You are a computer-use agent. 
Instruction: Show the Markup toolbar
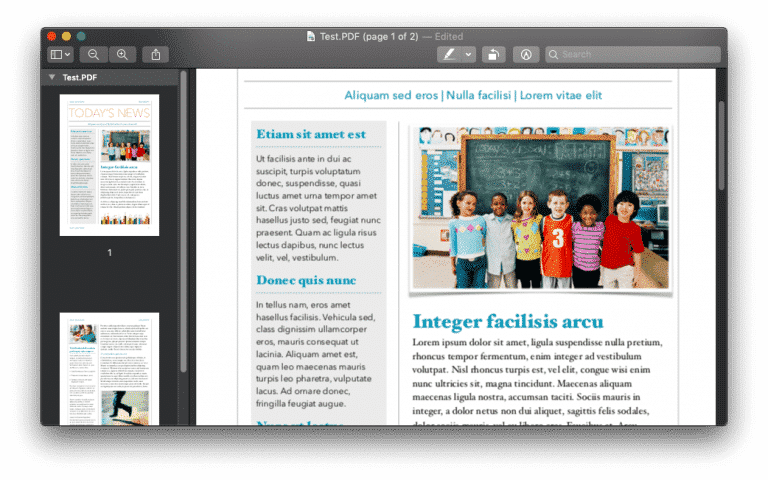tap(526, 54)
